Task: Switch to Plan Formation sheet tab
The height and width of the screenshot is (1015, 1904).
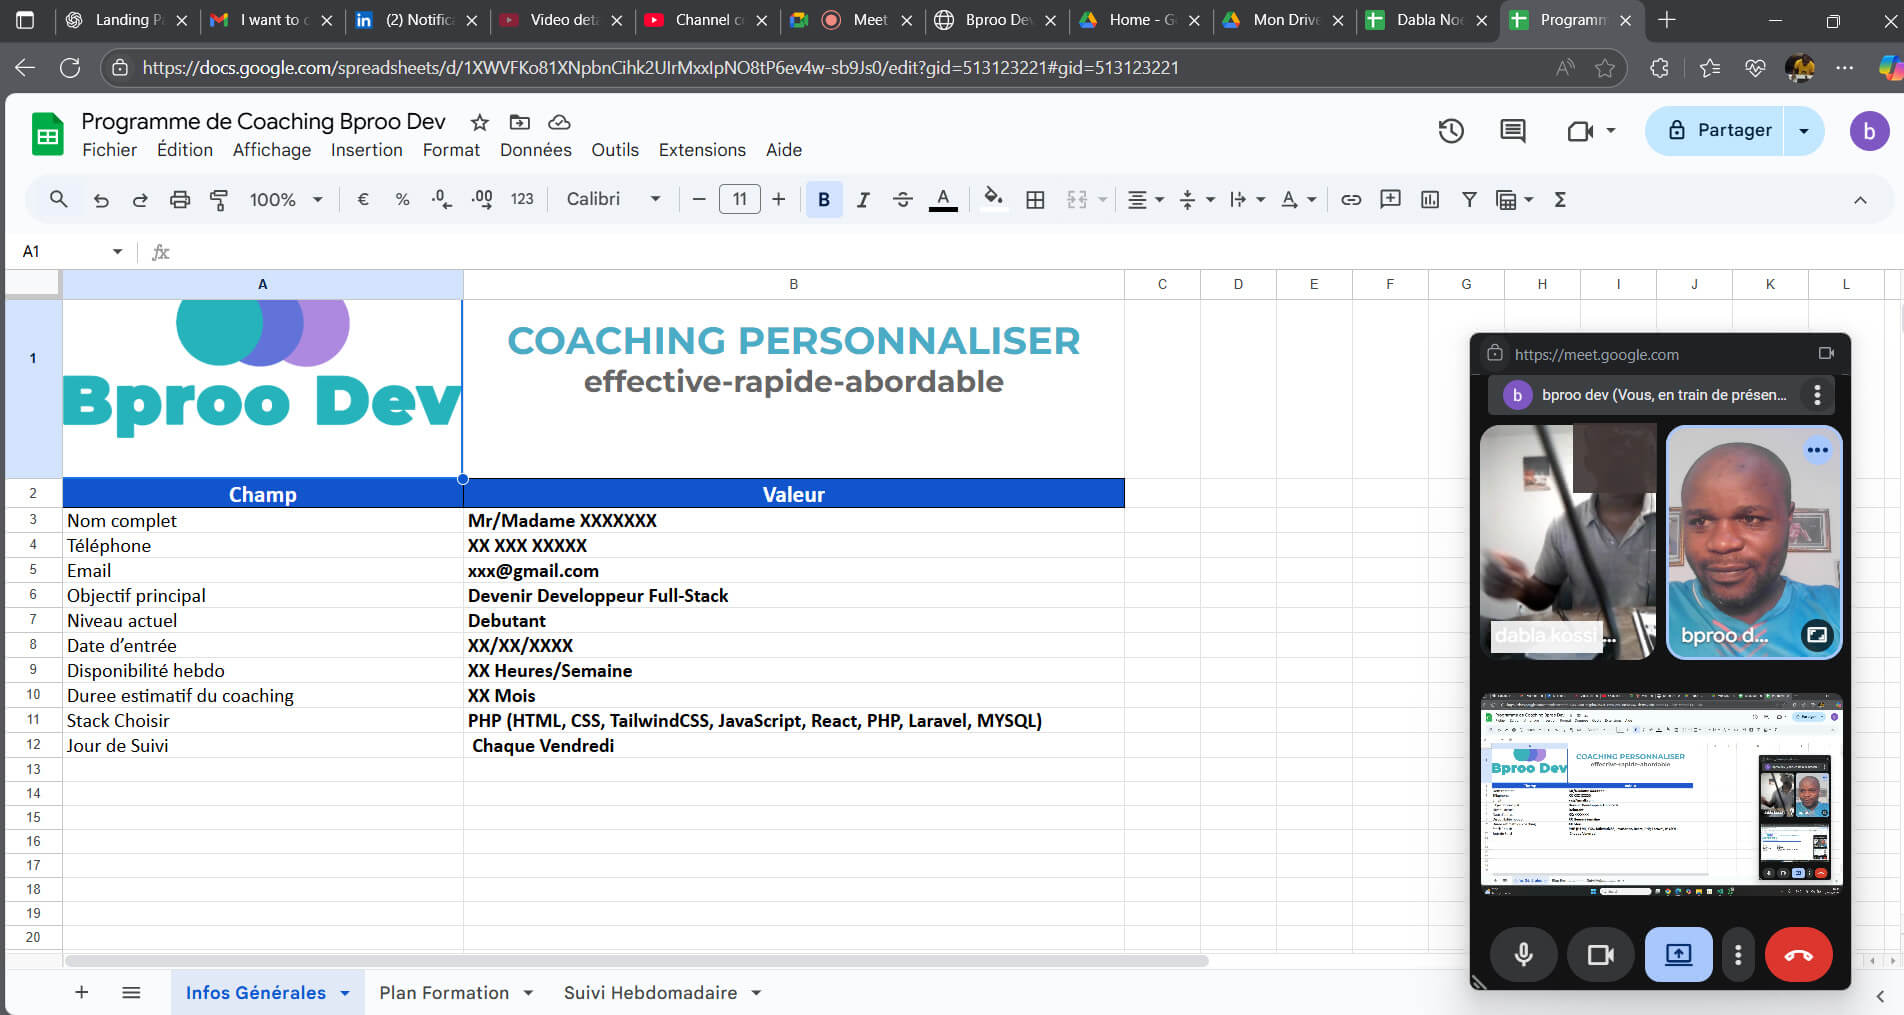Action: coord(444,992)
